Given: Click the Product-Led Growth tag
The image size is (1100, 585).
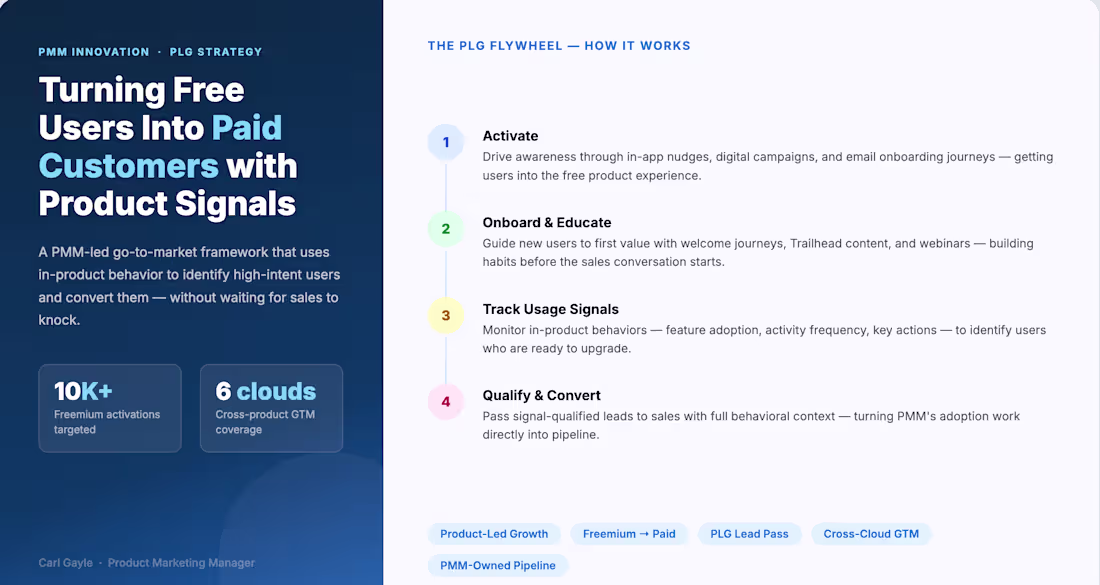Looking at the screenshot, I should pyautogui.click(x=494, y=534).
